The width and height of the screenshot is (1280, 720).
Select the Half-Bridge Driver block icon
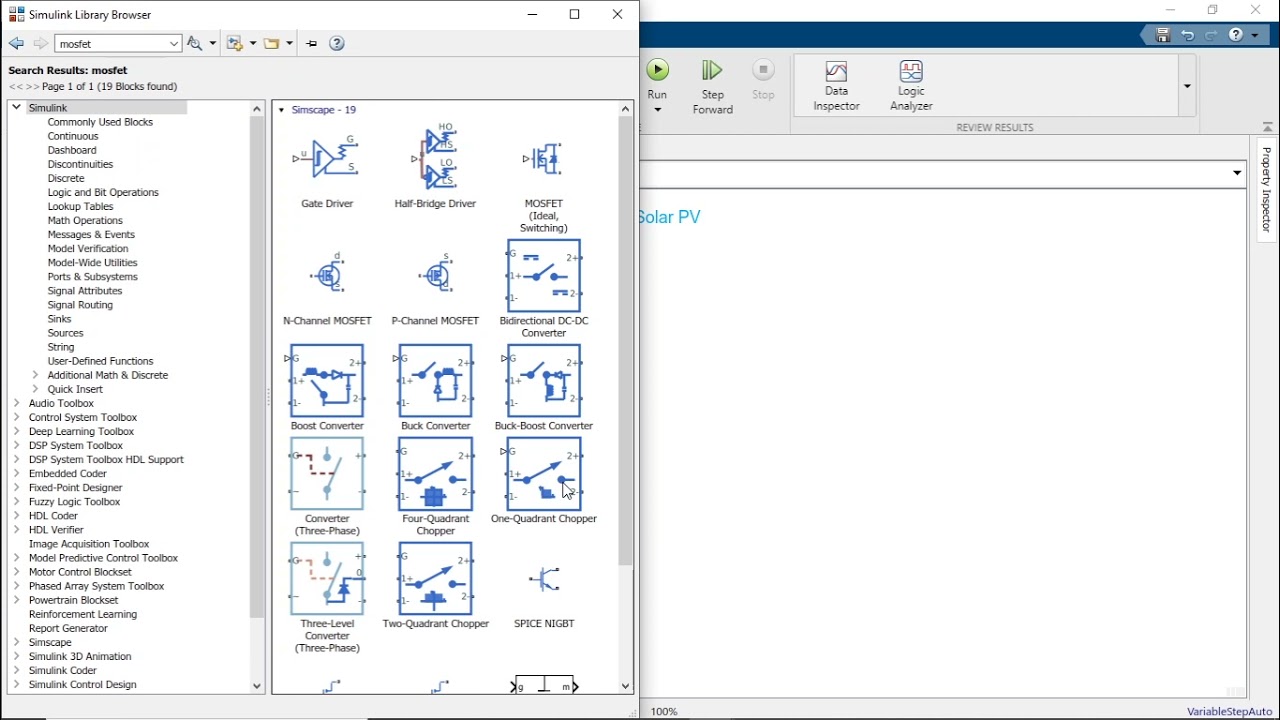(435, 158)
